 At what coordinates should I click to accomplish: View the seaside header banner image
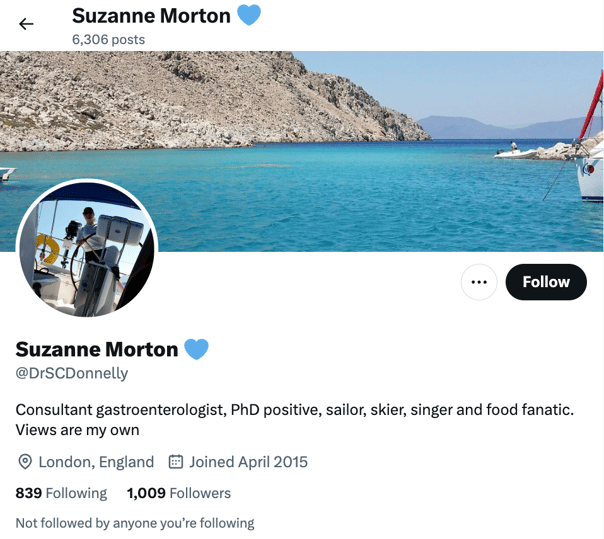302,151
